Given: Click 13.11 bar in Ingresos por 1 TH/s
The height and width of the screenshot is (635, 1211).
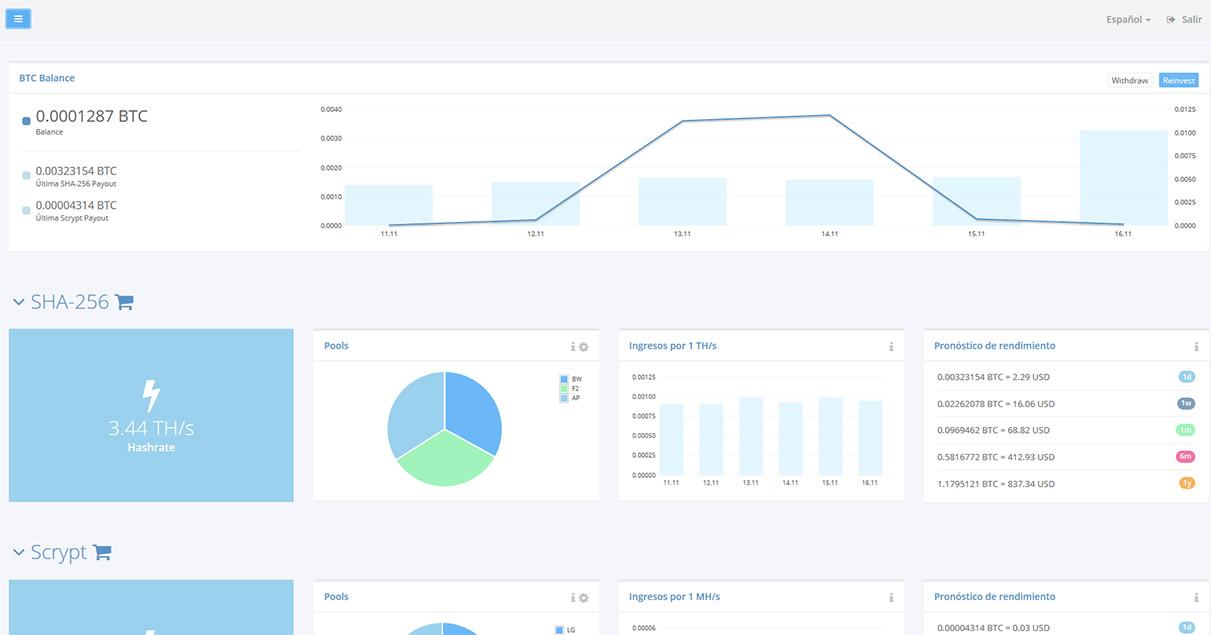Looking at the screenshot, I should (x=750, y=436).
